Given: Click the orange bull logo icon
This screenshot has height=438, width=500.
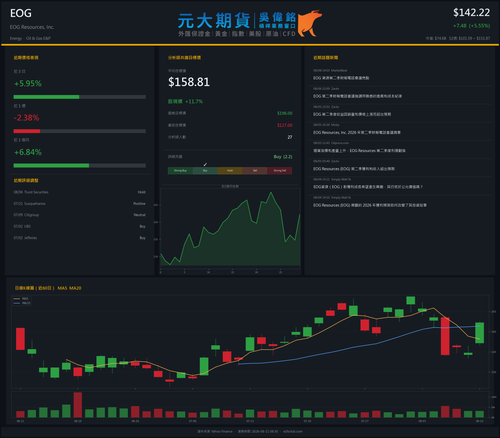Looking at the screenshot, I should (x=310, y=23).
